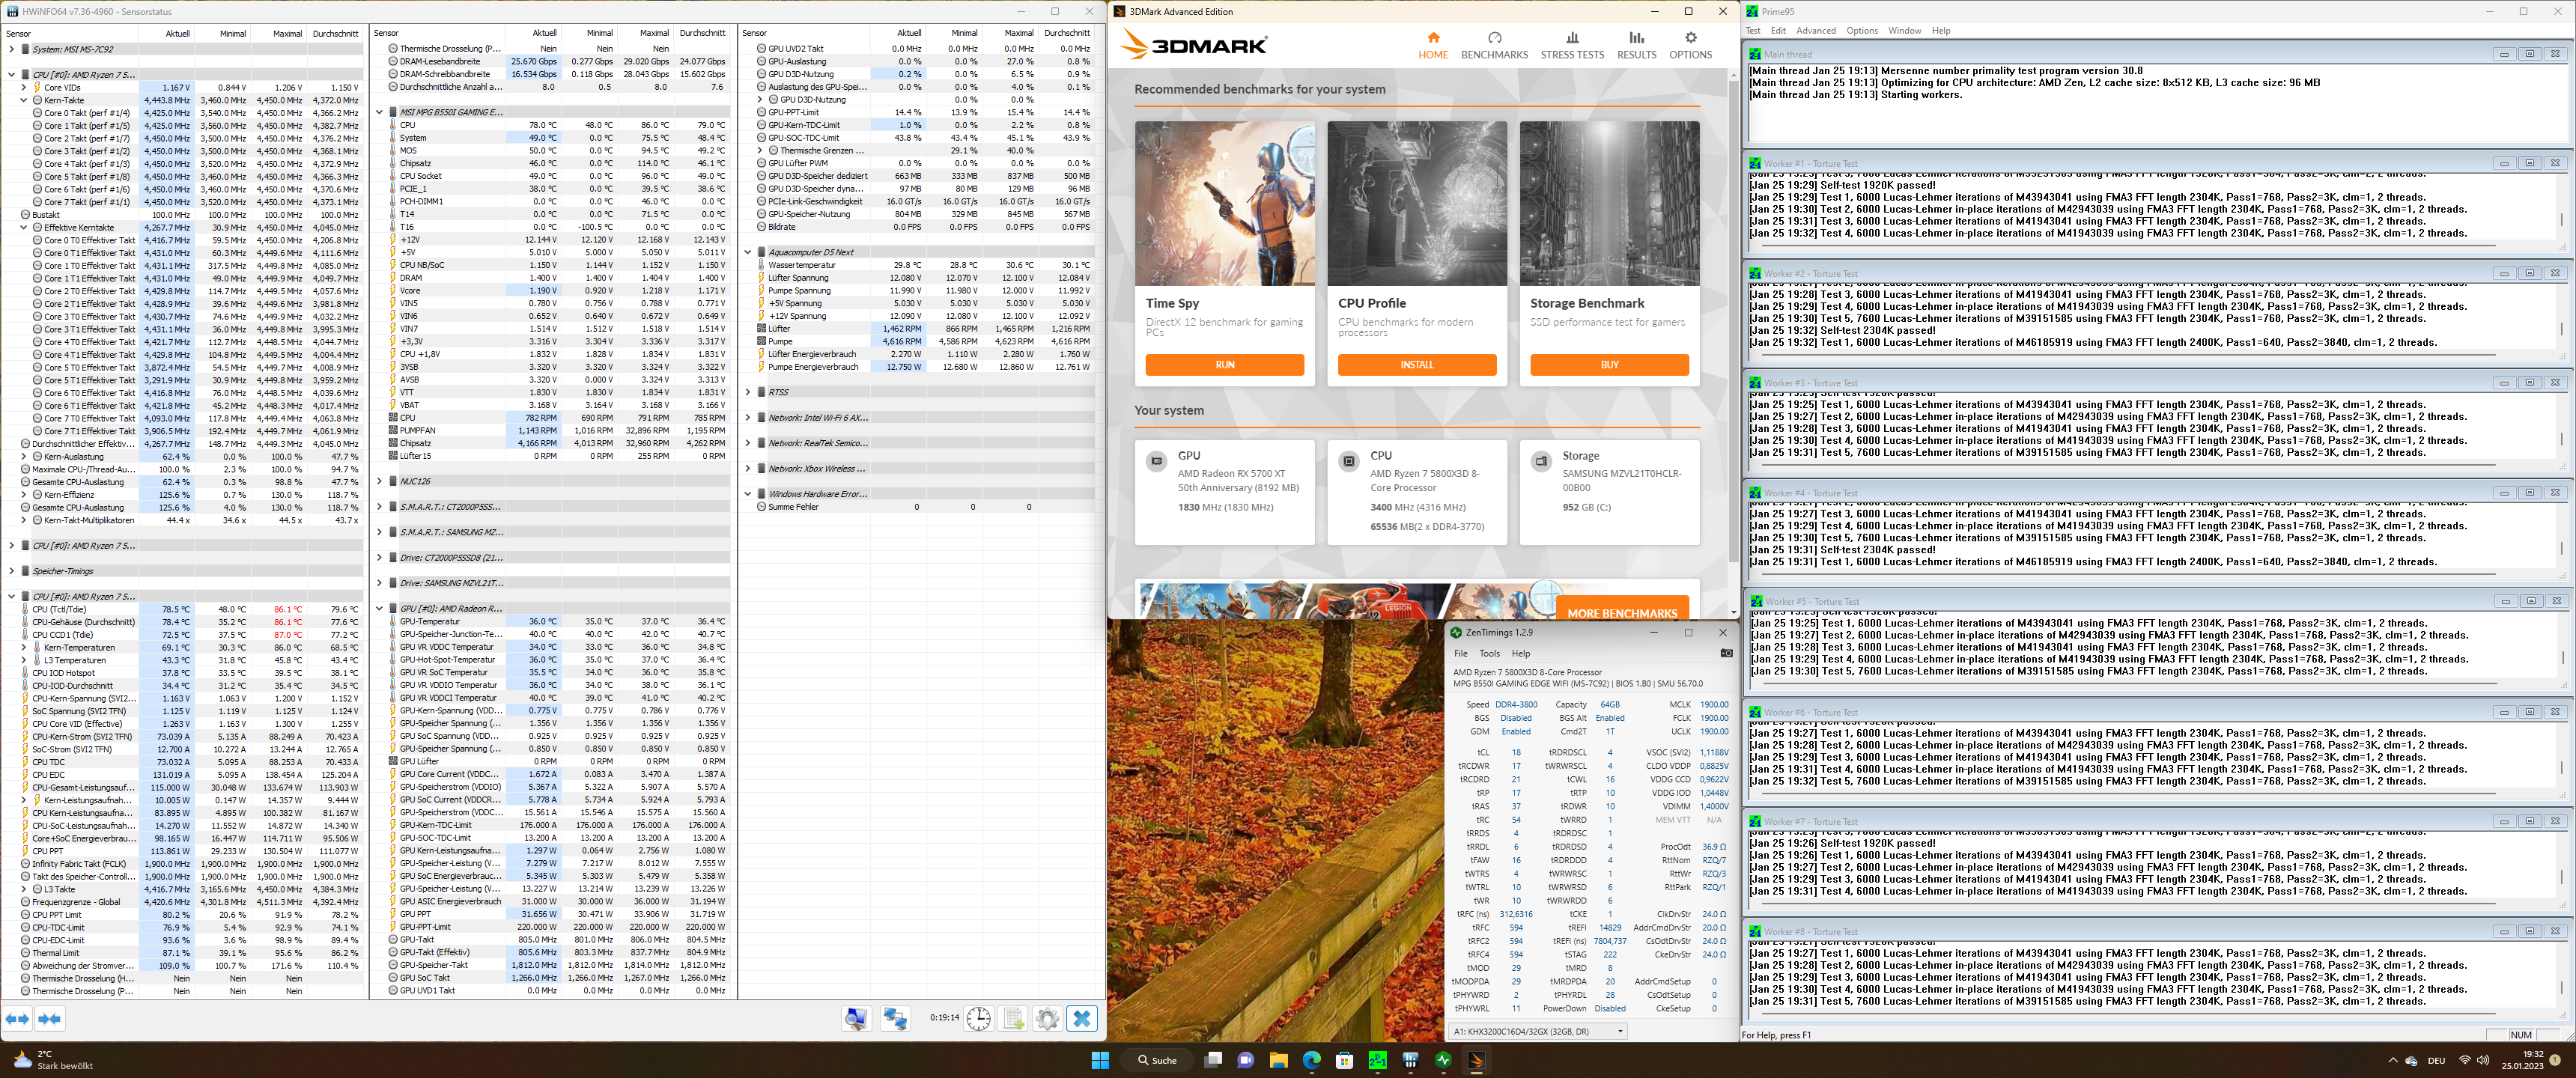Click the collapse columns arrows icon in HWiNFO
This screenshot has height=1078, width=2576.
[x=50, y=1019]
